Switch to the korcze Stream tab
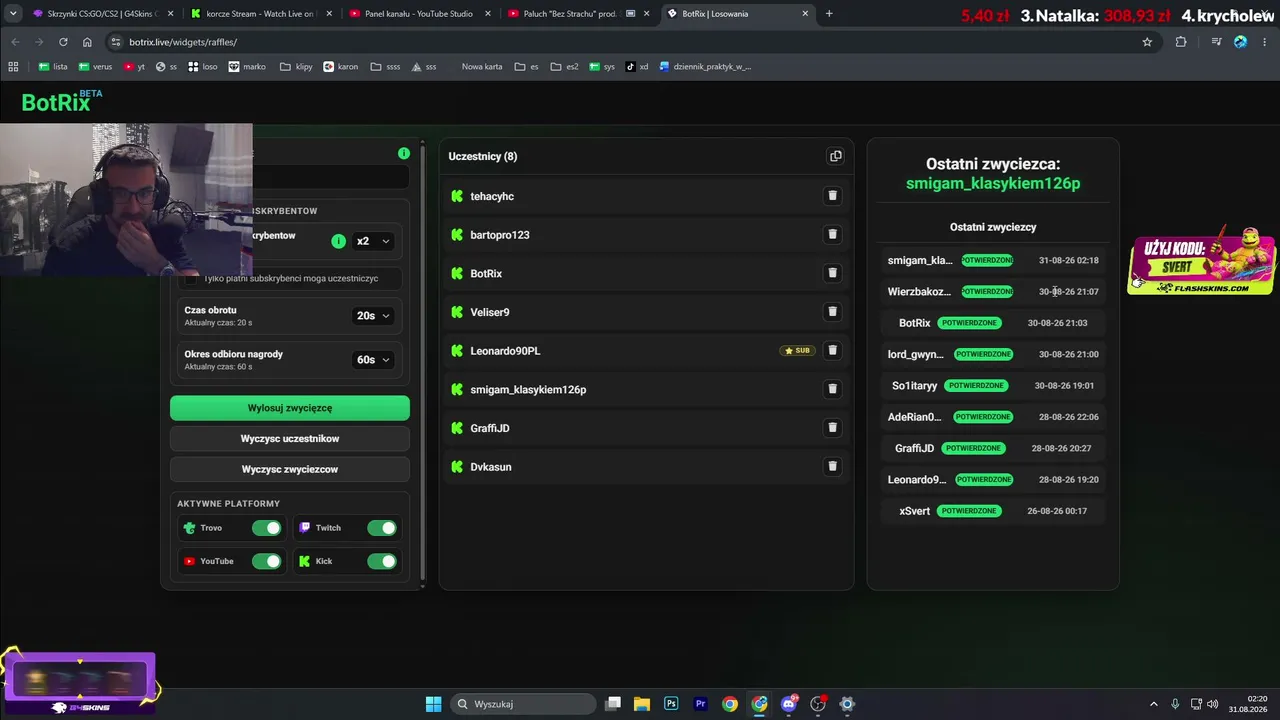The image size is (1280, 720). 260,14
